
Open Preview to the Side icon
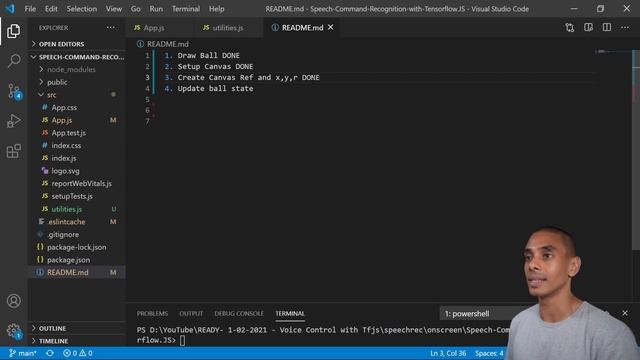[x=588, y=28]
